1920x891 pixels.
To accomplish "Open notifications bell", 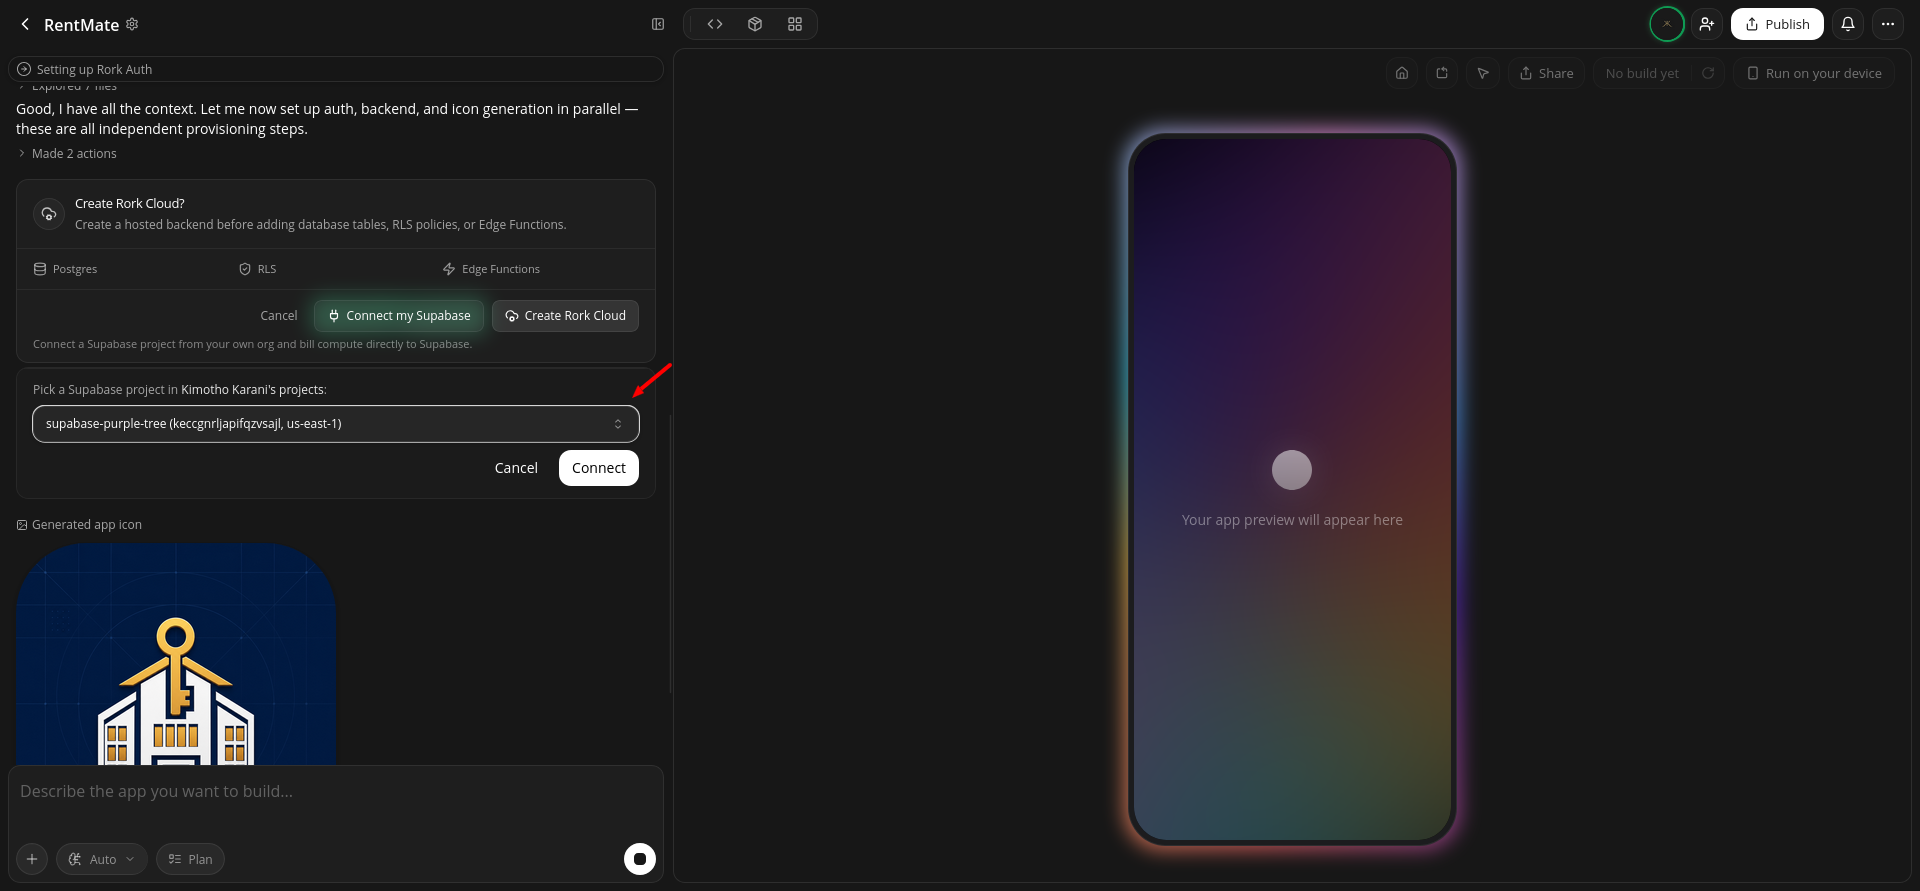I will (1848, 24).
